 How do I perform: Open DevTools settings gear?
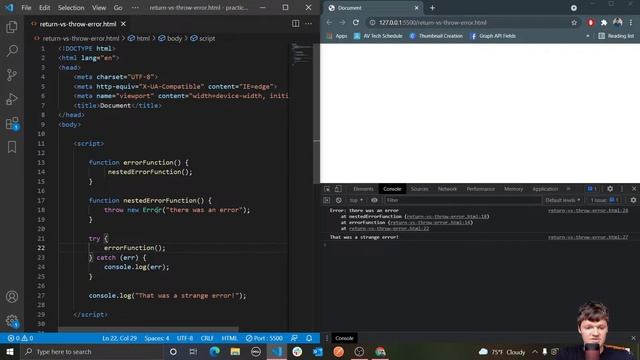point(610,189)
